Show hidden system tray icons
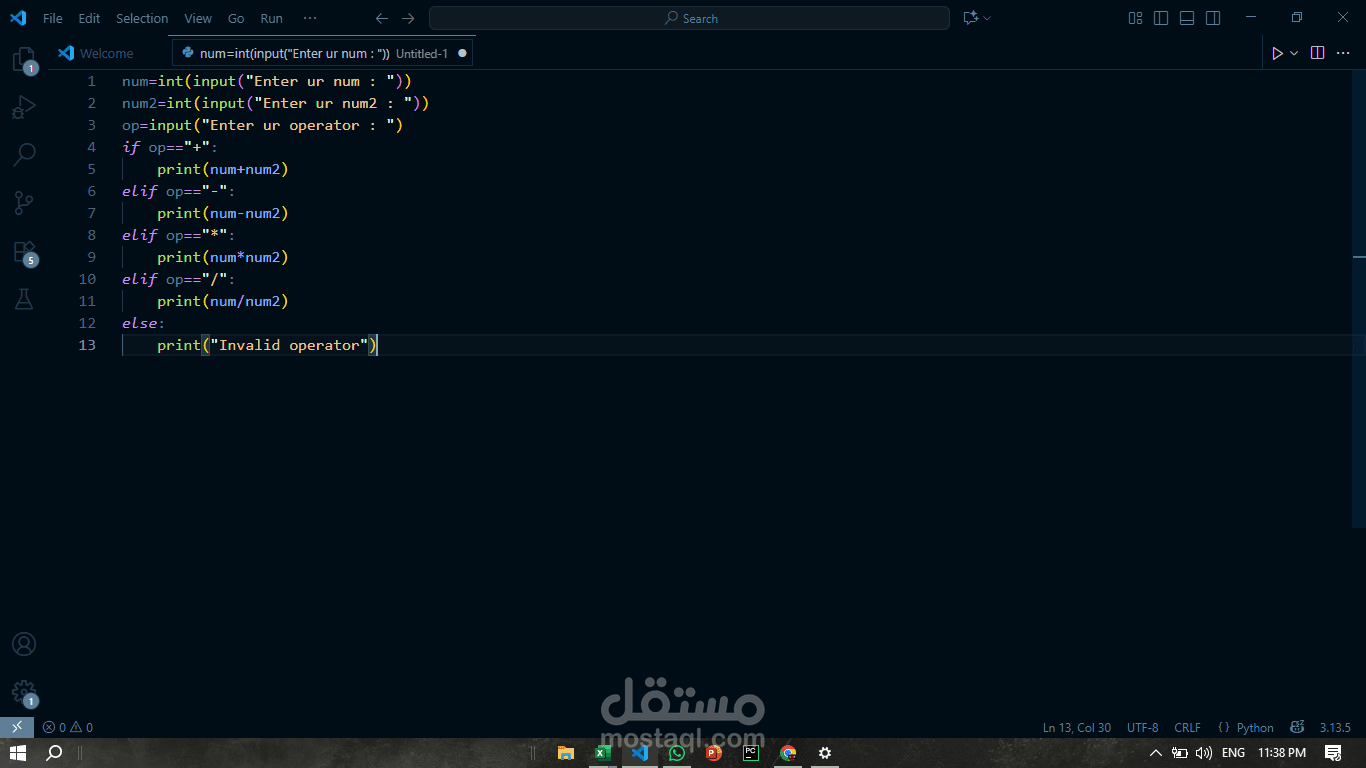 click(x=1156, y=753)
